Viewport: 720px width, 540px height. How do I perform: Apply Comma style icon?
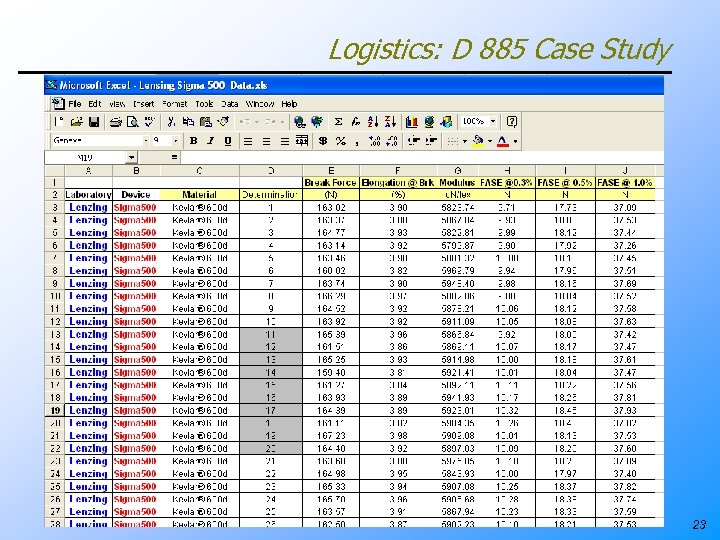pos(357,142)
